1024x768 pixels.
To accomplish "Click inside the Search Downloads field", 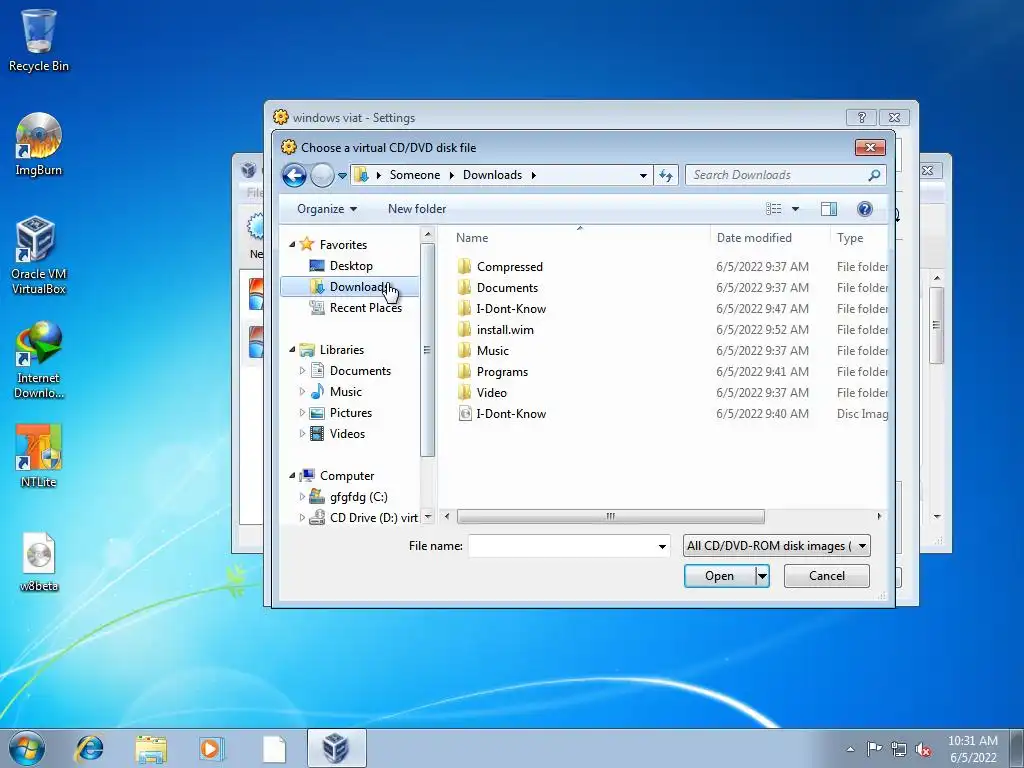I will (777, 175).
